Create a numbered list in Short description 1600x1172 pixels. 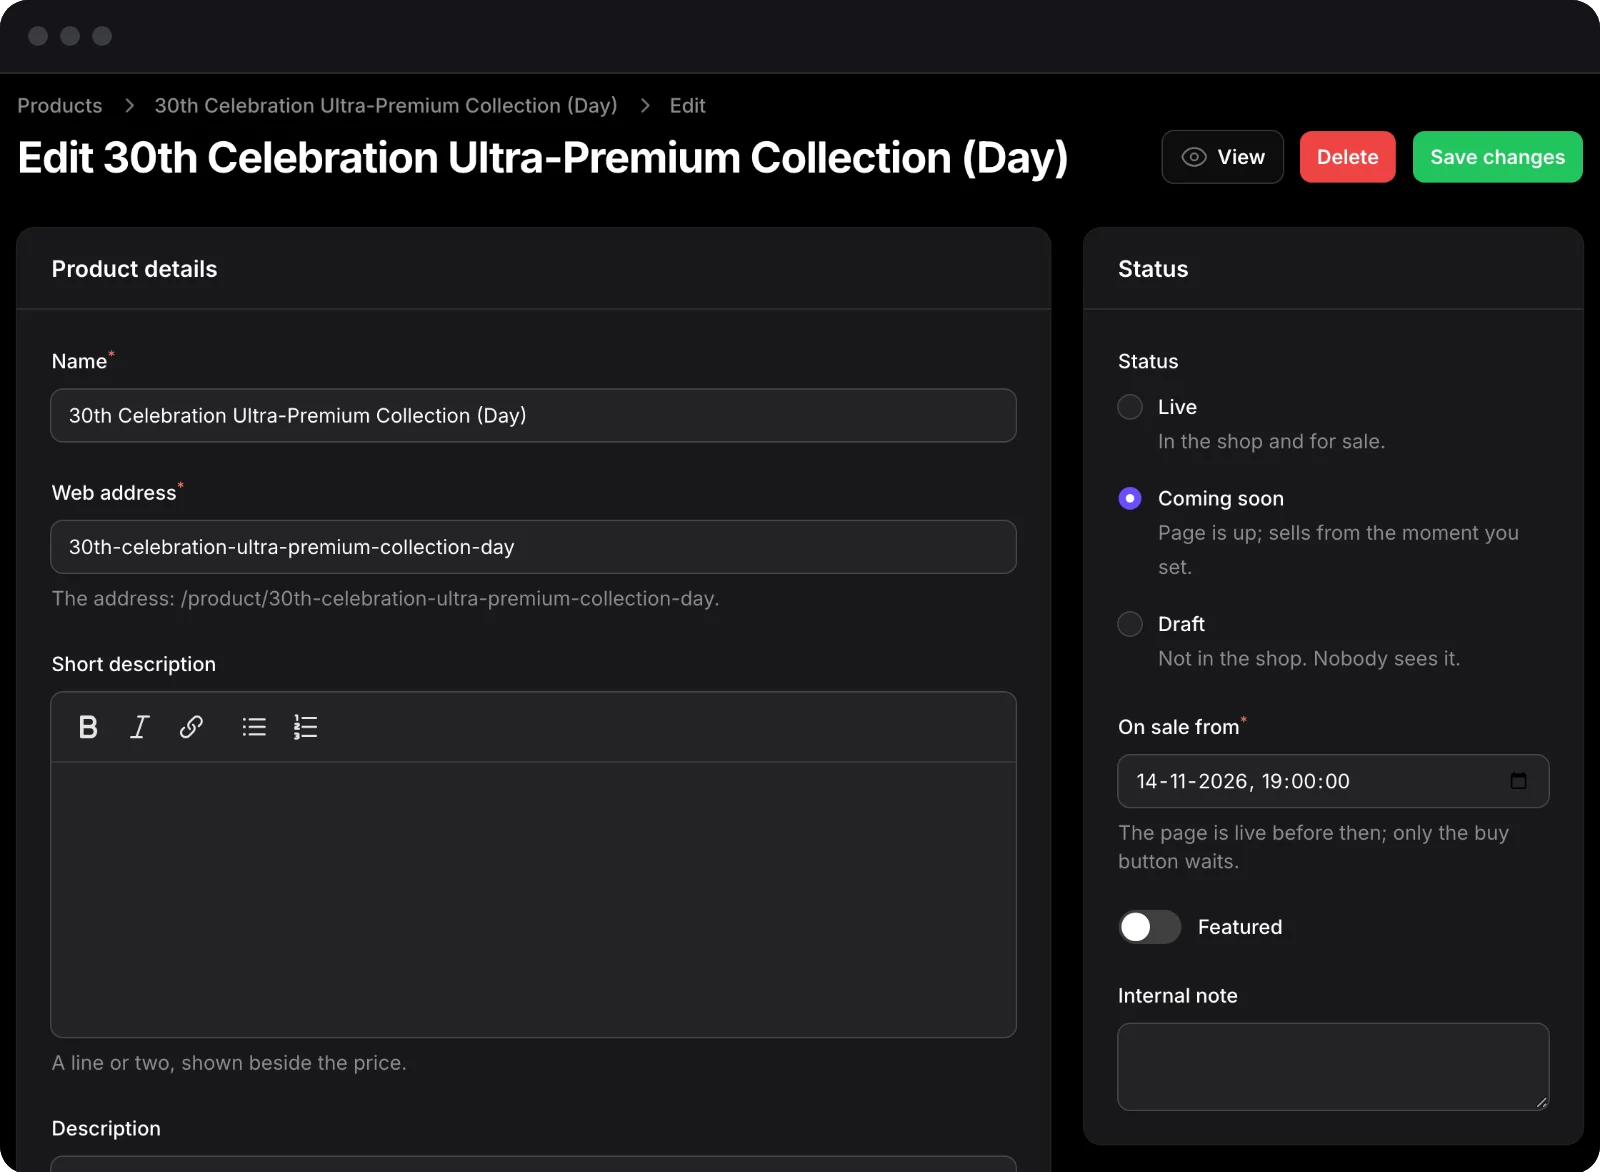point(305,727)
